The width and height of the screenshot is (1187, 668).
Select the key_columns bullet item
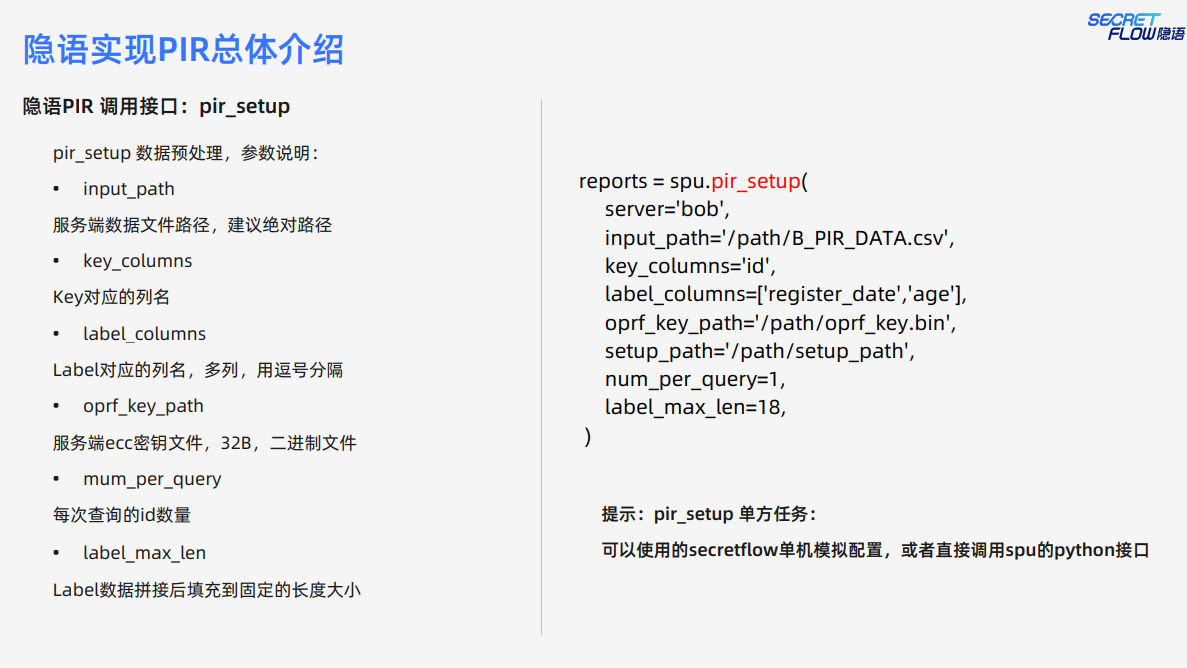click(x=137, y=261)
